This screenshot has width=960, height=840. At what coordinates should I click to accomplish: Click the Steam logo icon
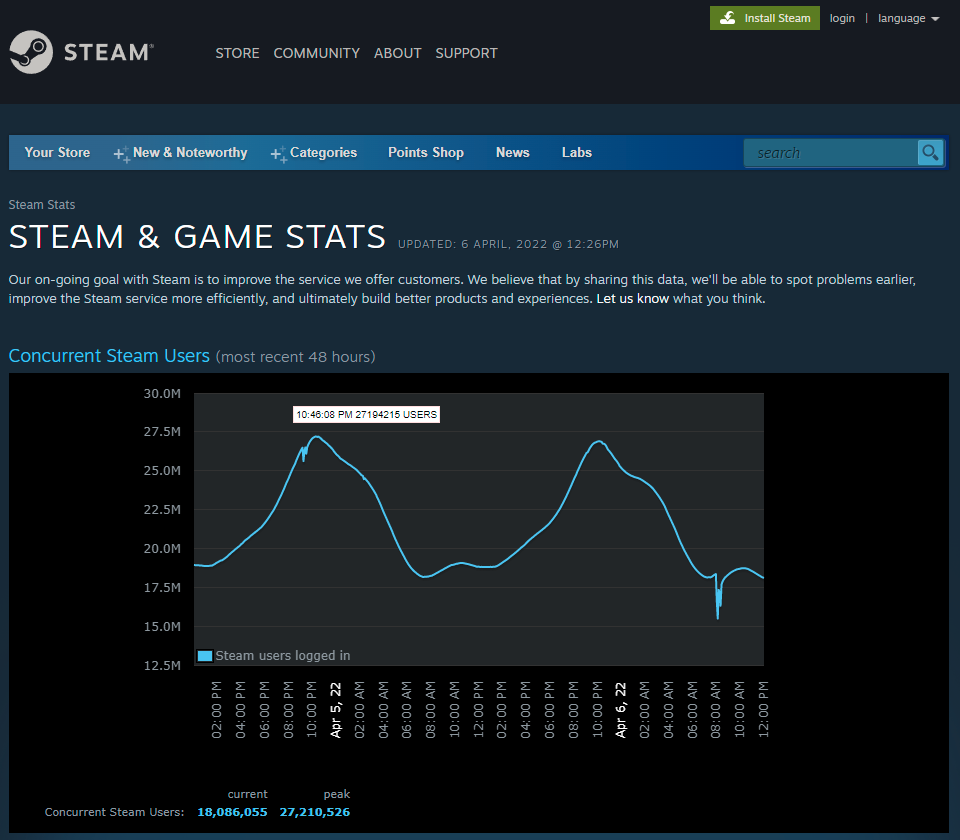click(31, 52)
